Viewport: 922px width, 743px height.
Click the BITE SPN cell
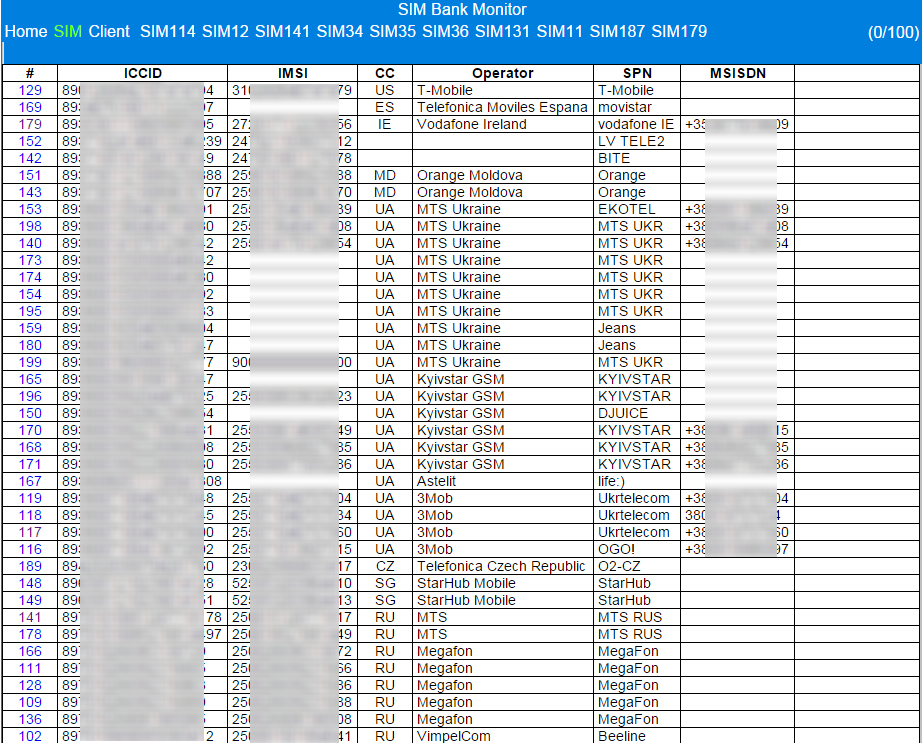pyautogui.click(x=637, y=158)
